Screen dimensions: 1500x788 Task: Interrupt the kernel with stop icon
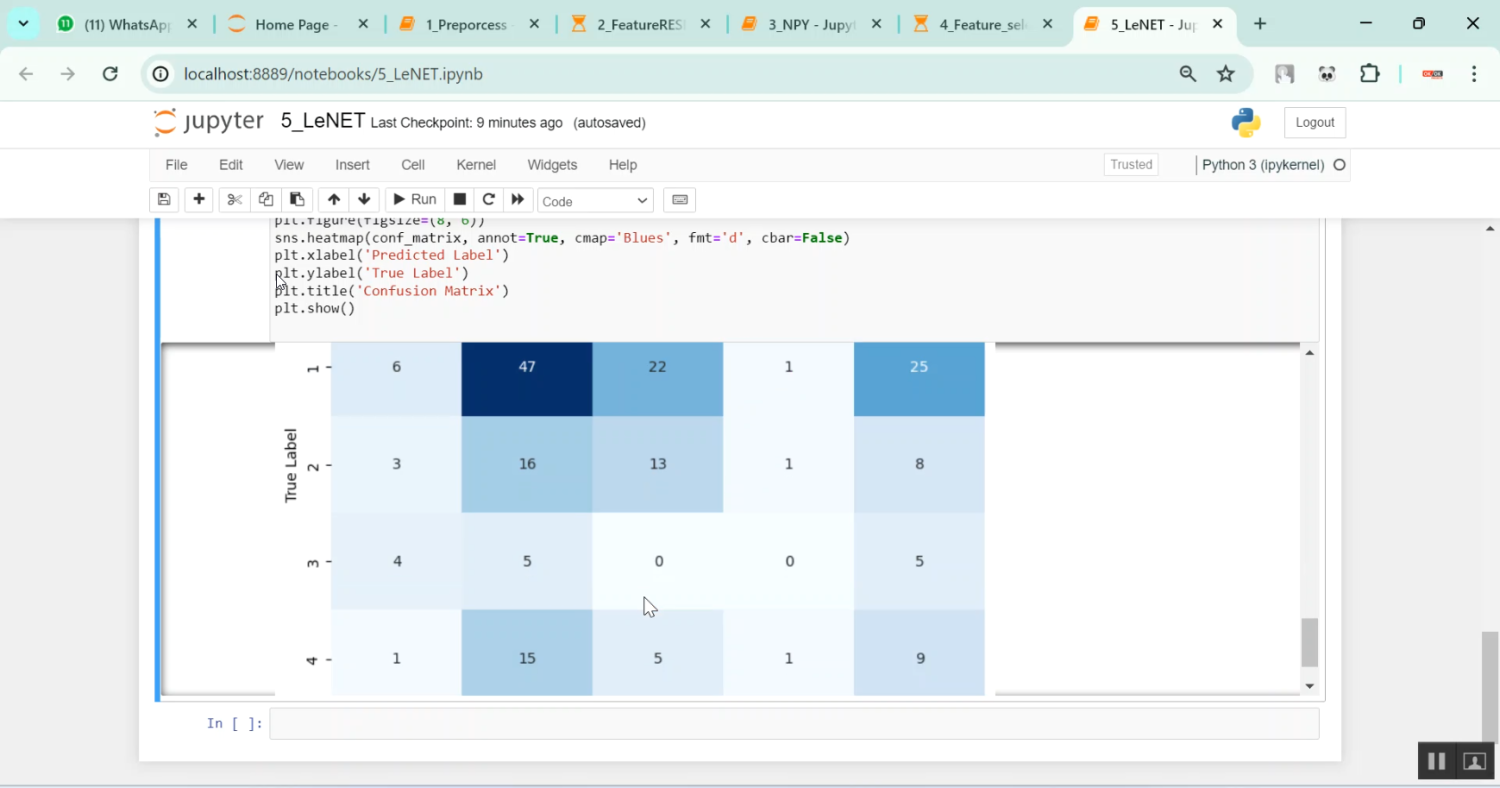(x=460, y=200)
